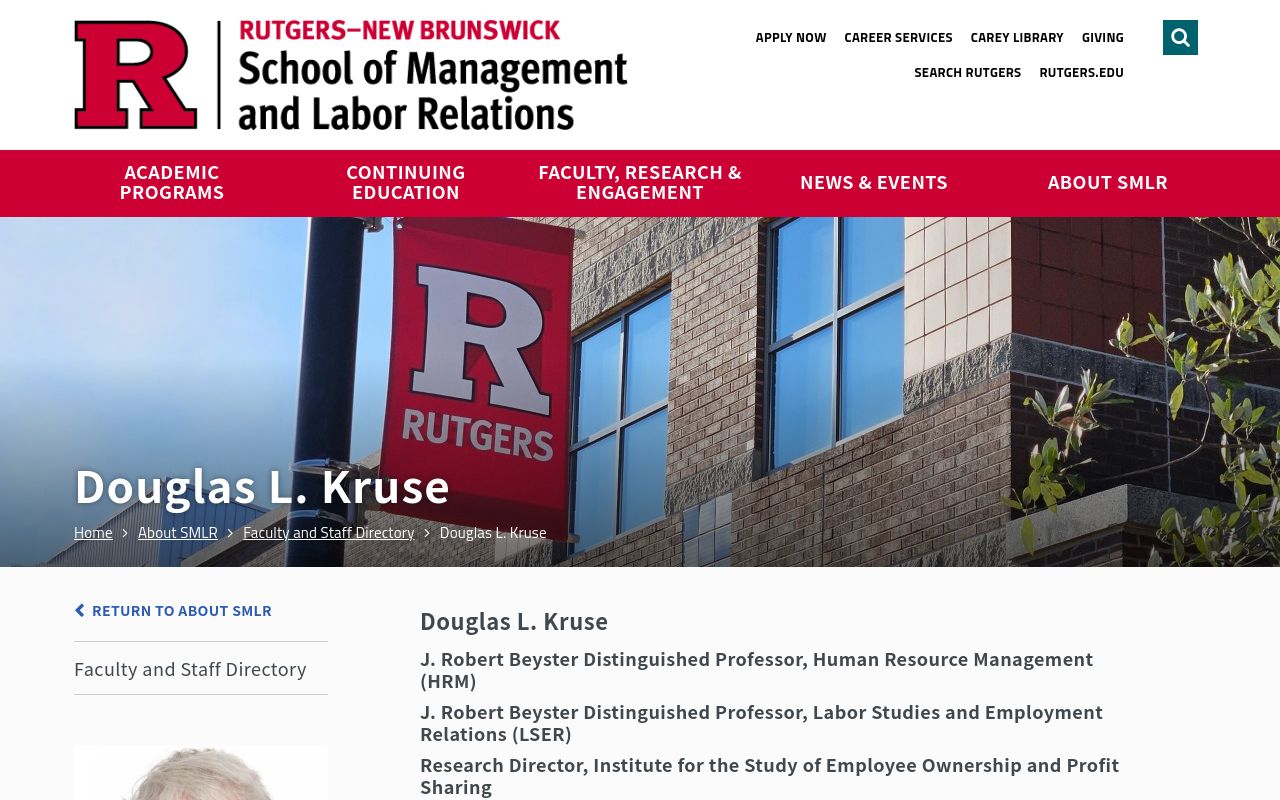
Task: Open Faculty and Staff Directory sidebar item
Action: point(190,669)
